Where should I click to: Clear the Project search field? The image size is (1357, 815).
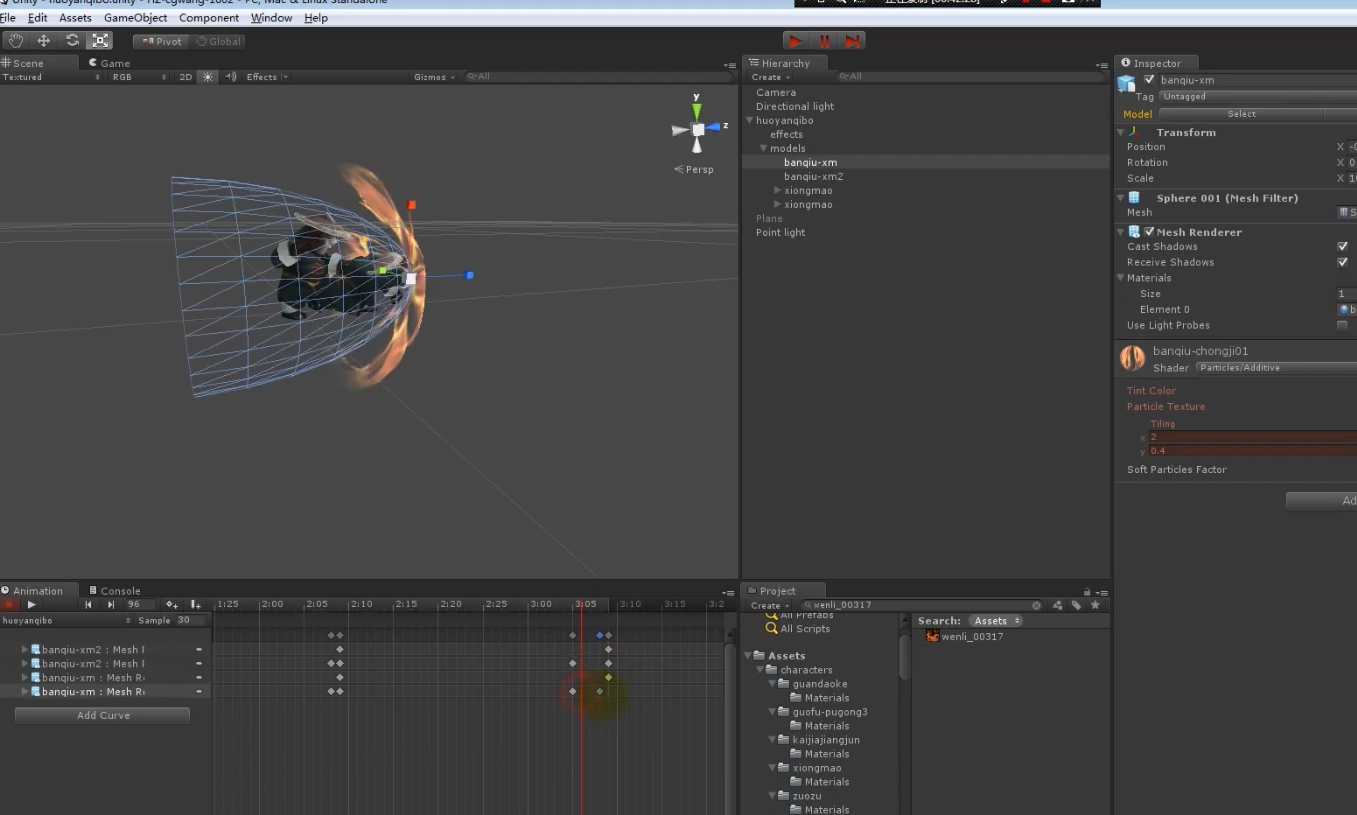pos(1036,605)
